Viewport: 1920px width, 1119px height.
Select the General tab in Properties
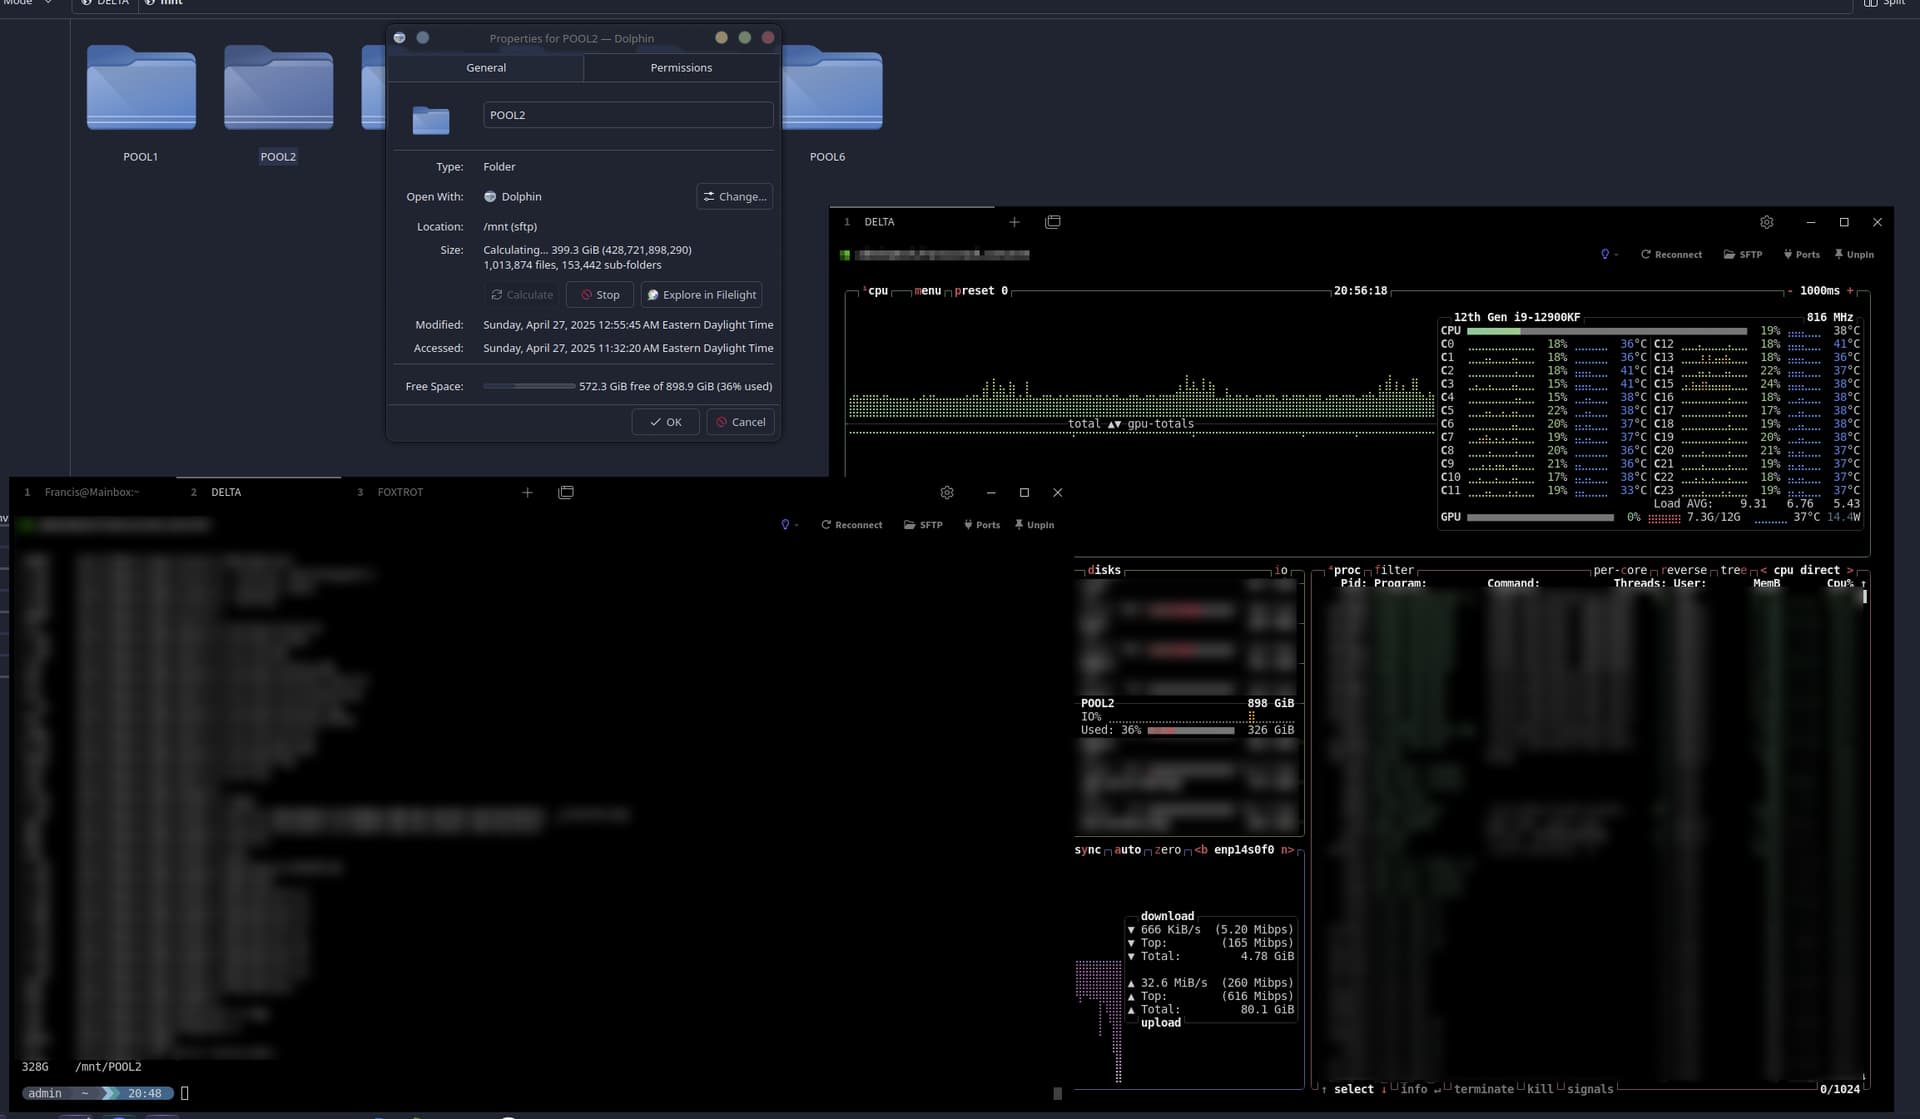[486, 68]
